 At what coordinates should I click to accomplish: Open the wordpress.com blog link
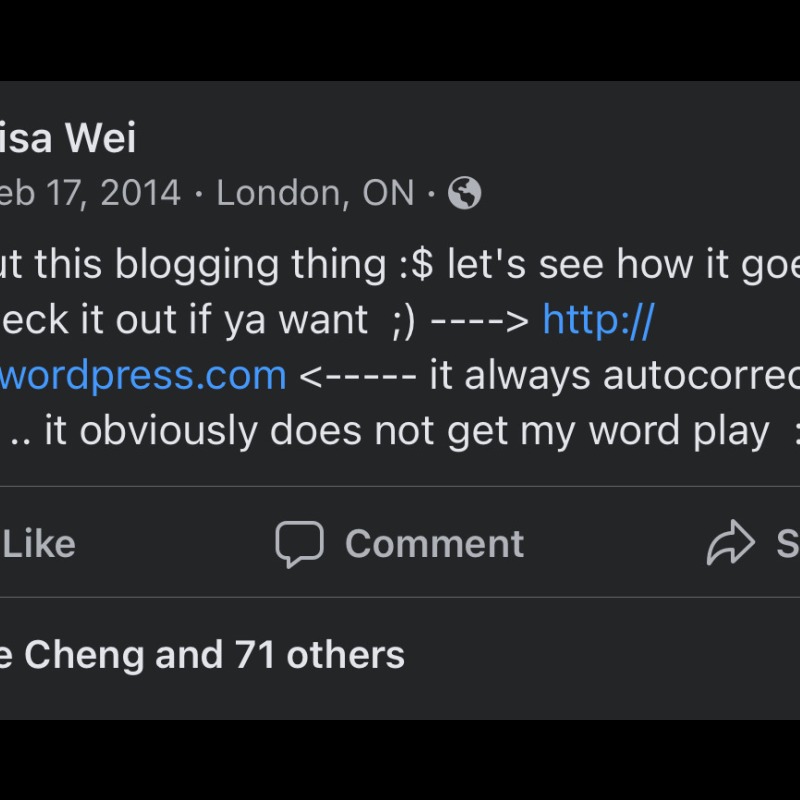pos(143,376)
